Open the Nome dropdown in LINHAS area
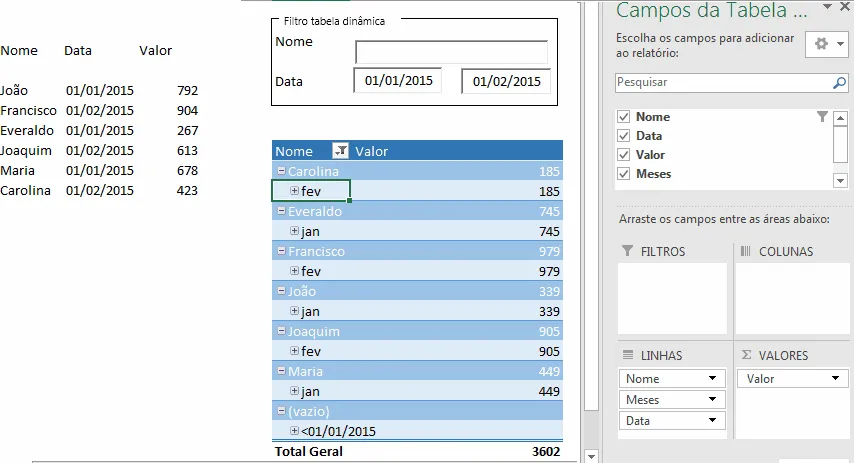This screenshot has height=463, width=854. pyautogui.click(x=712, y=378)
